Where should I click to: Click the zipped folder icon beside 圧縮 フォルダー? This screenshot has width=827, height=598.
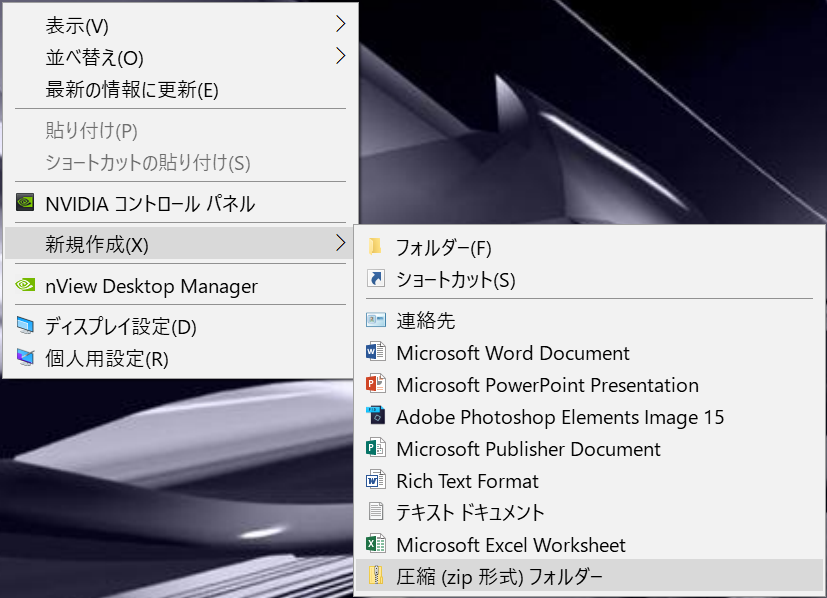coord(376,575)
